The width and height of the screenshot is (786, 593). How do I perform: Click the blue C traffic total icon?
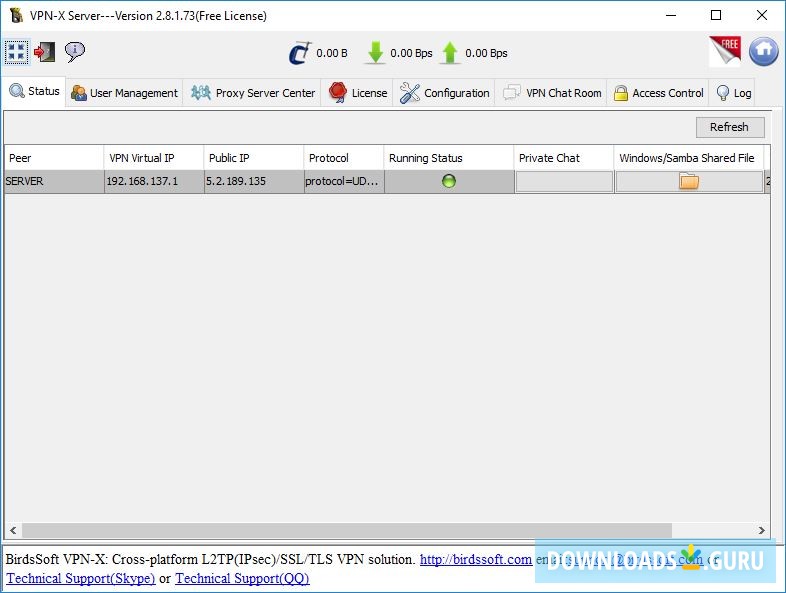point(300,53)
